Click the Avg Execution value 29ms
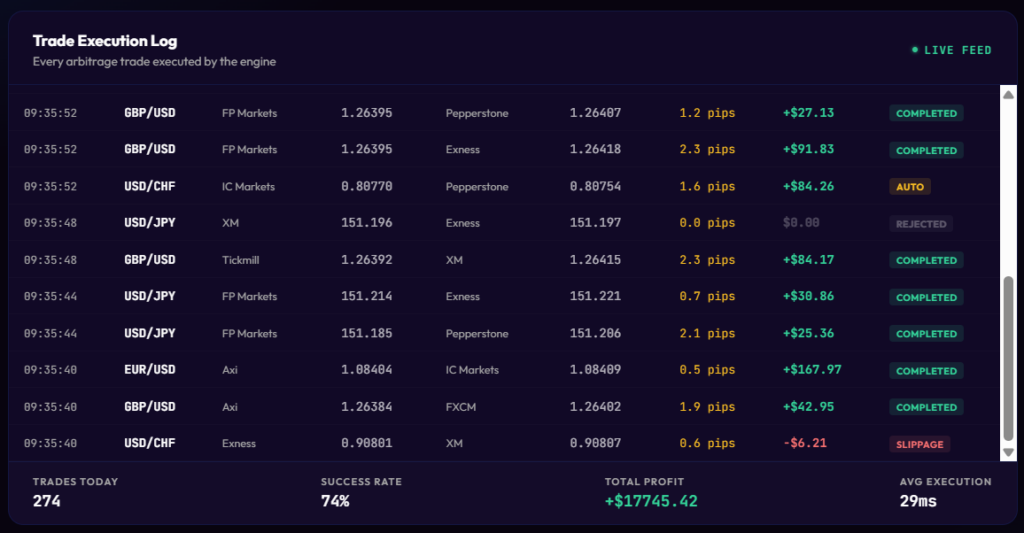 pos(918,501)
